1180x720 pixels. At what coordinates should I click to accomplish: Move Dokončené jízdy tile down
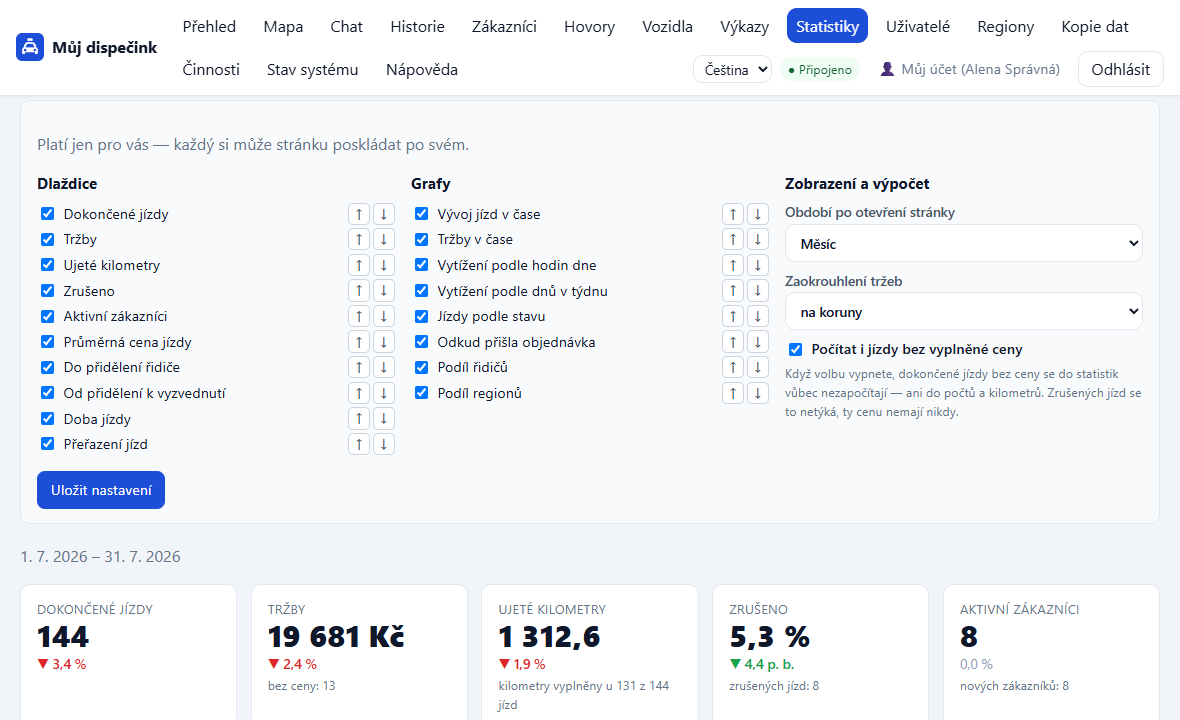coord(384,214)
